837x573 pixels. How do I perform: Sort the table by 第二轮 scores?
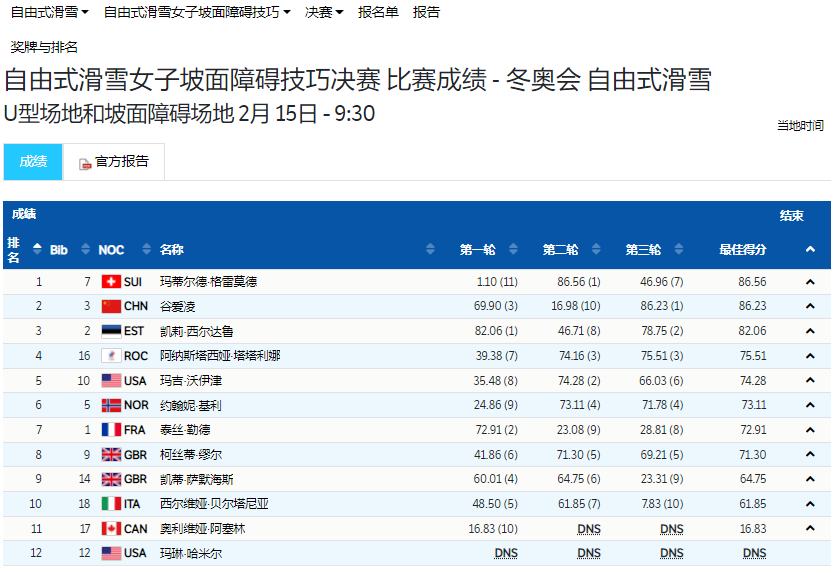(596, 249)
